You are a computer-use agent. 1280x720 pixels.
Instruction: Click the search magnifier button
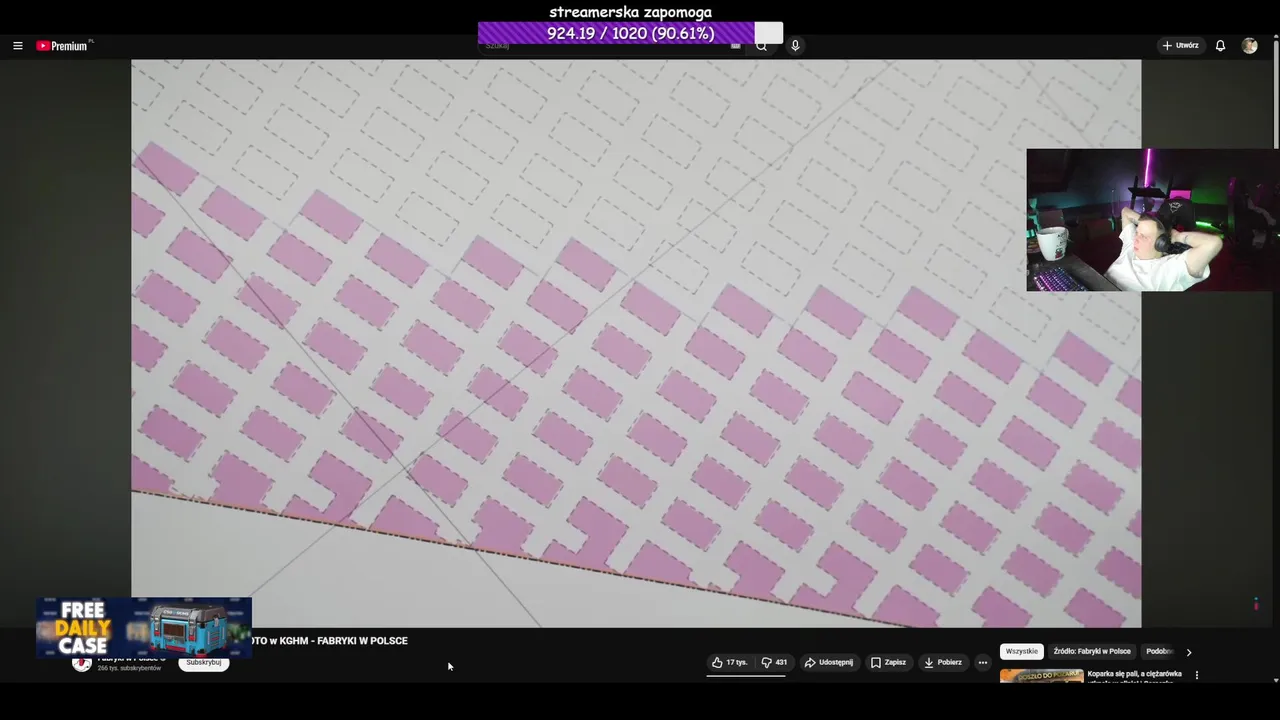(x=761, y=46)
